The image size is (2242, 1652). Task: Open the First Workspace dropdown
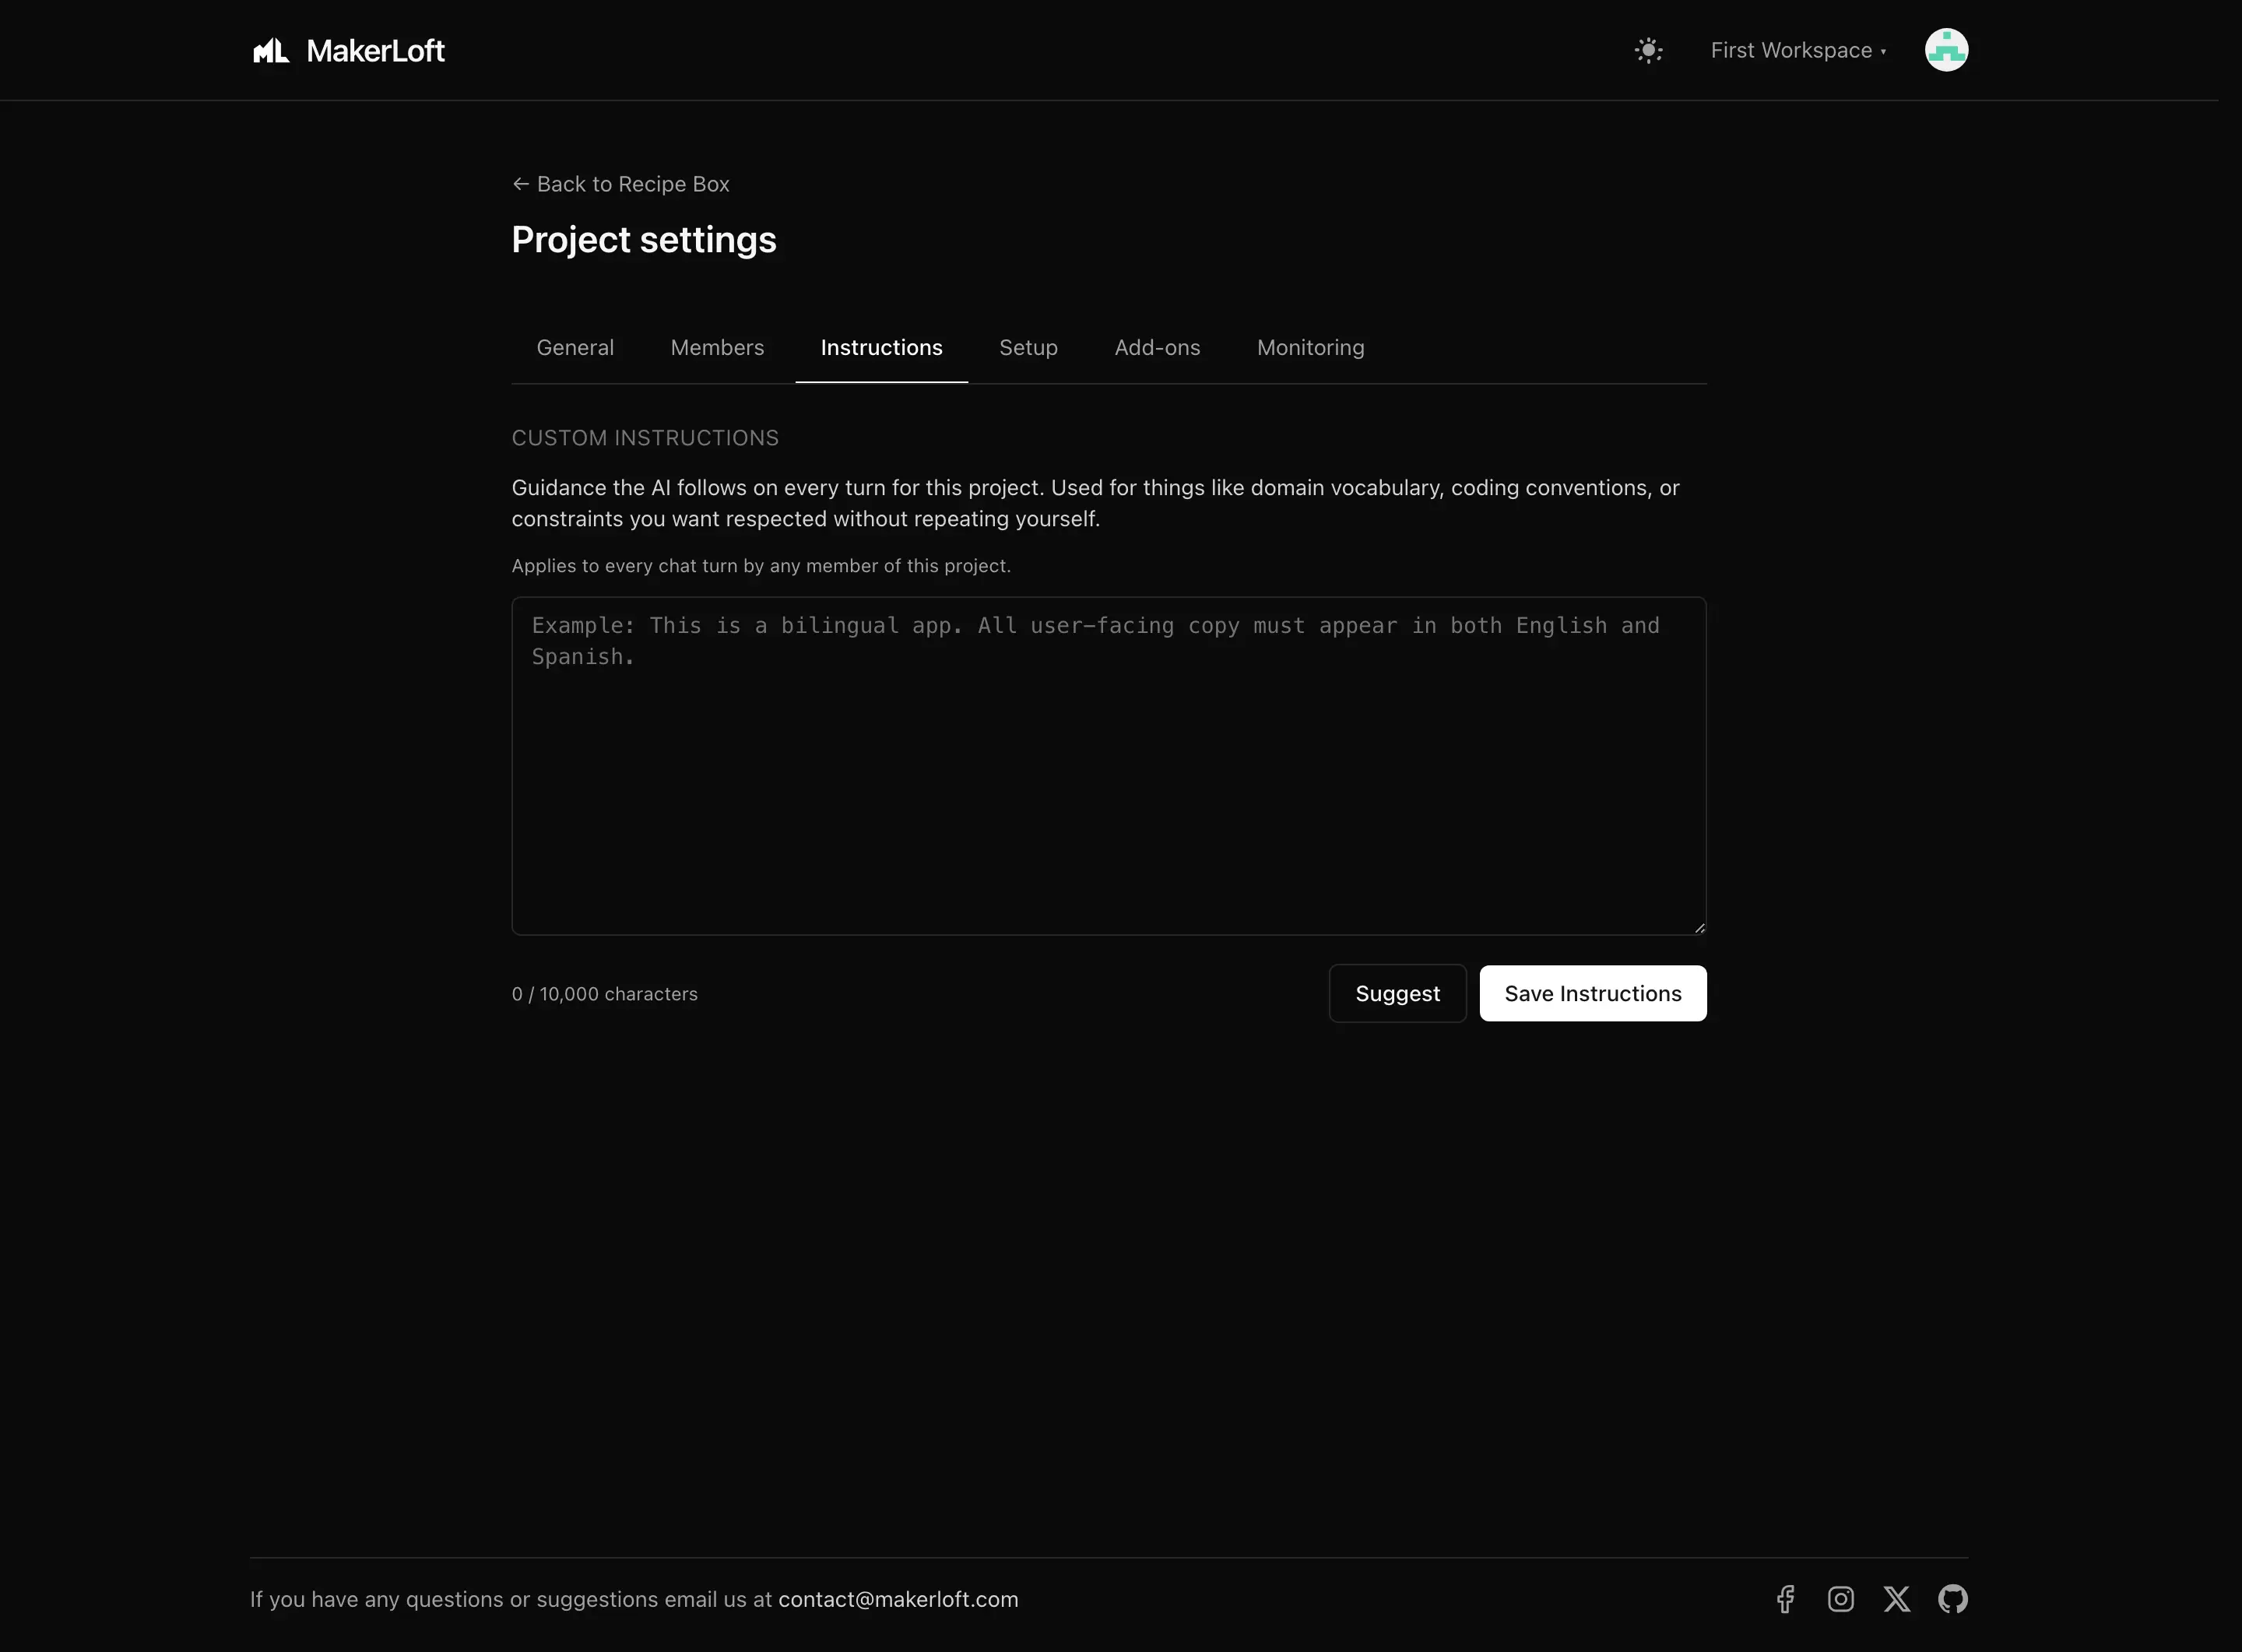coord(1798,50)
